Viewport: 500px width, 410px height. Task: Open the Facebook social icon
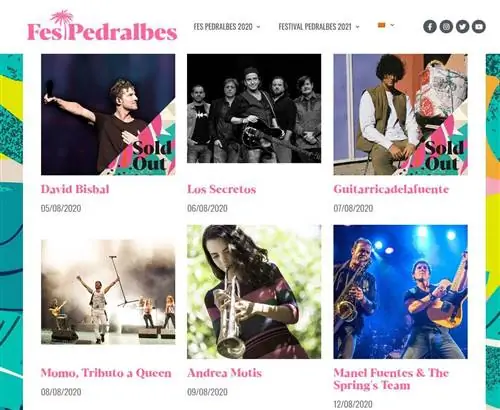430,26
